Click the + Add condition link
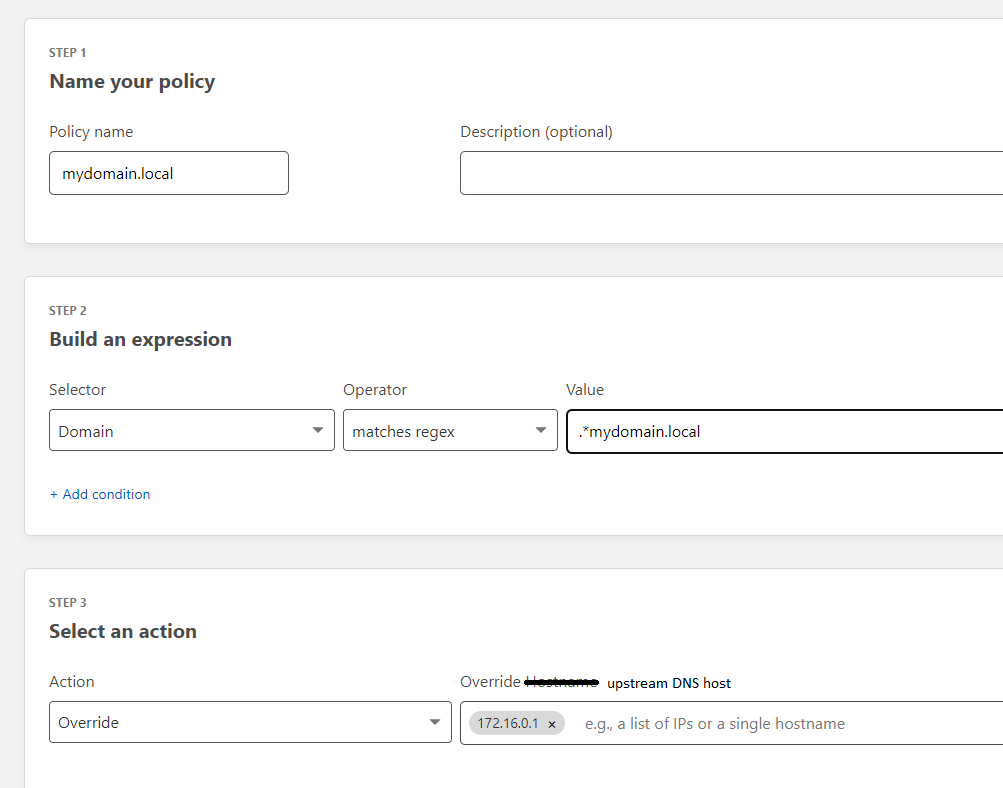1003x788 pixels. [100, 494]
